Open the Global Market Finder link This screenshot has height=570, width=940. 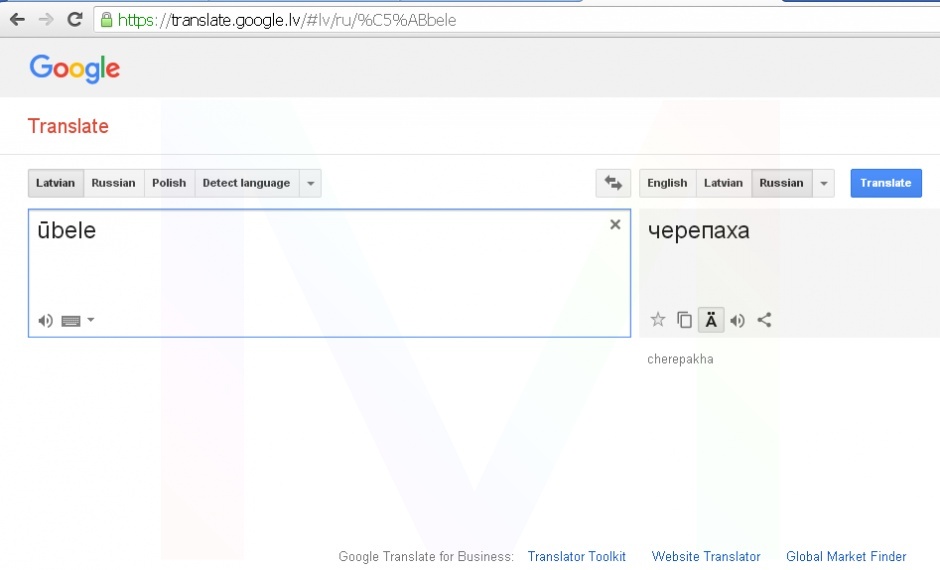(846, 557)
